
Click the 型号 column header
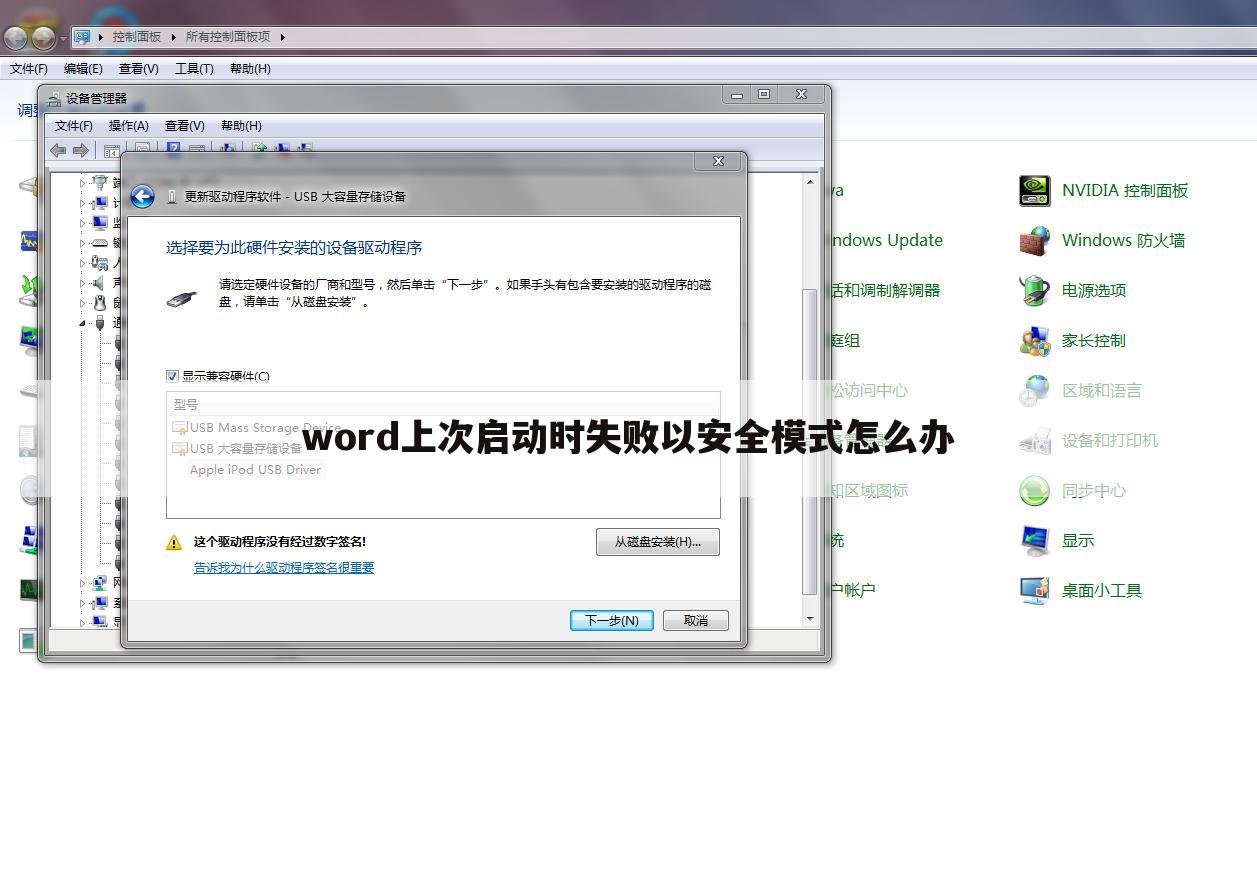[443, 404]
